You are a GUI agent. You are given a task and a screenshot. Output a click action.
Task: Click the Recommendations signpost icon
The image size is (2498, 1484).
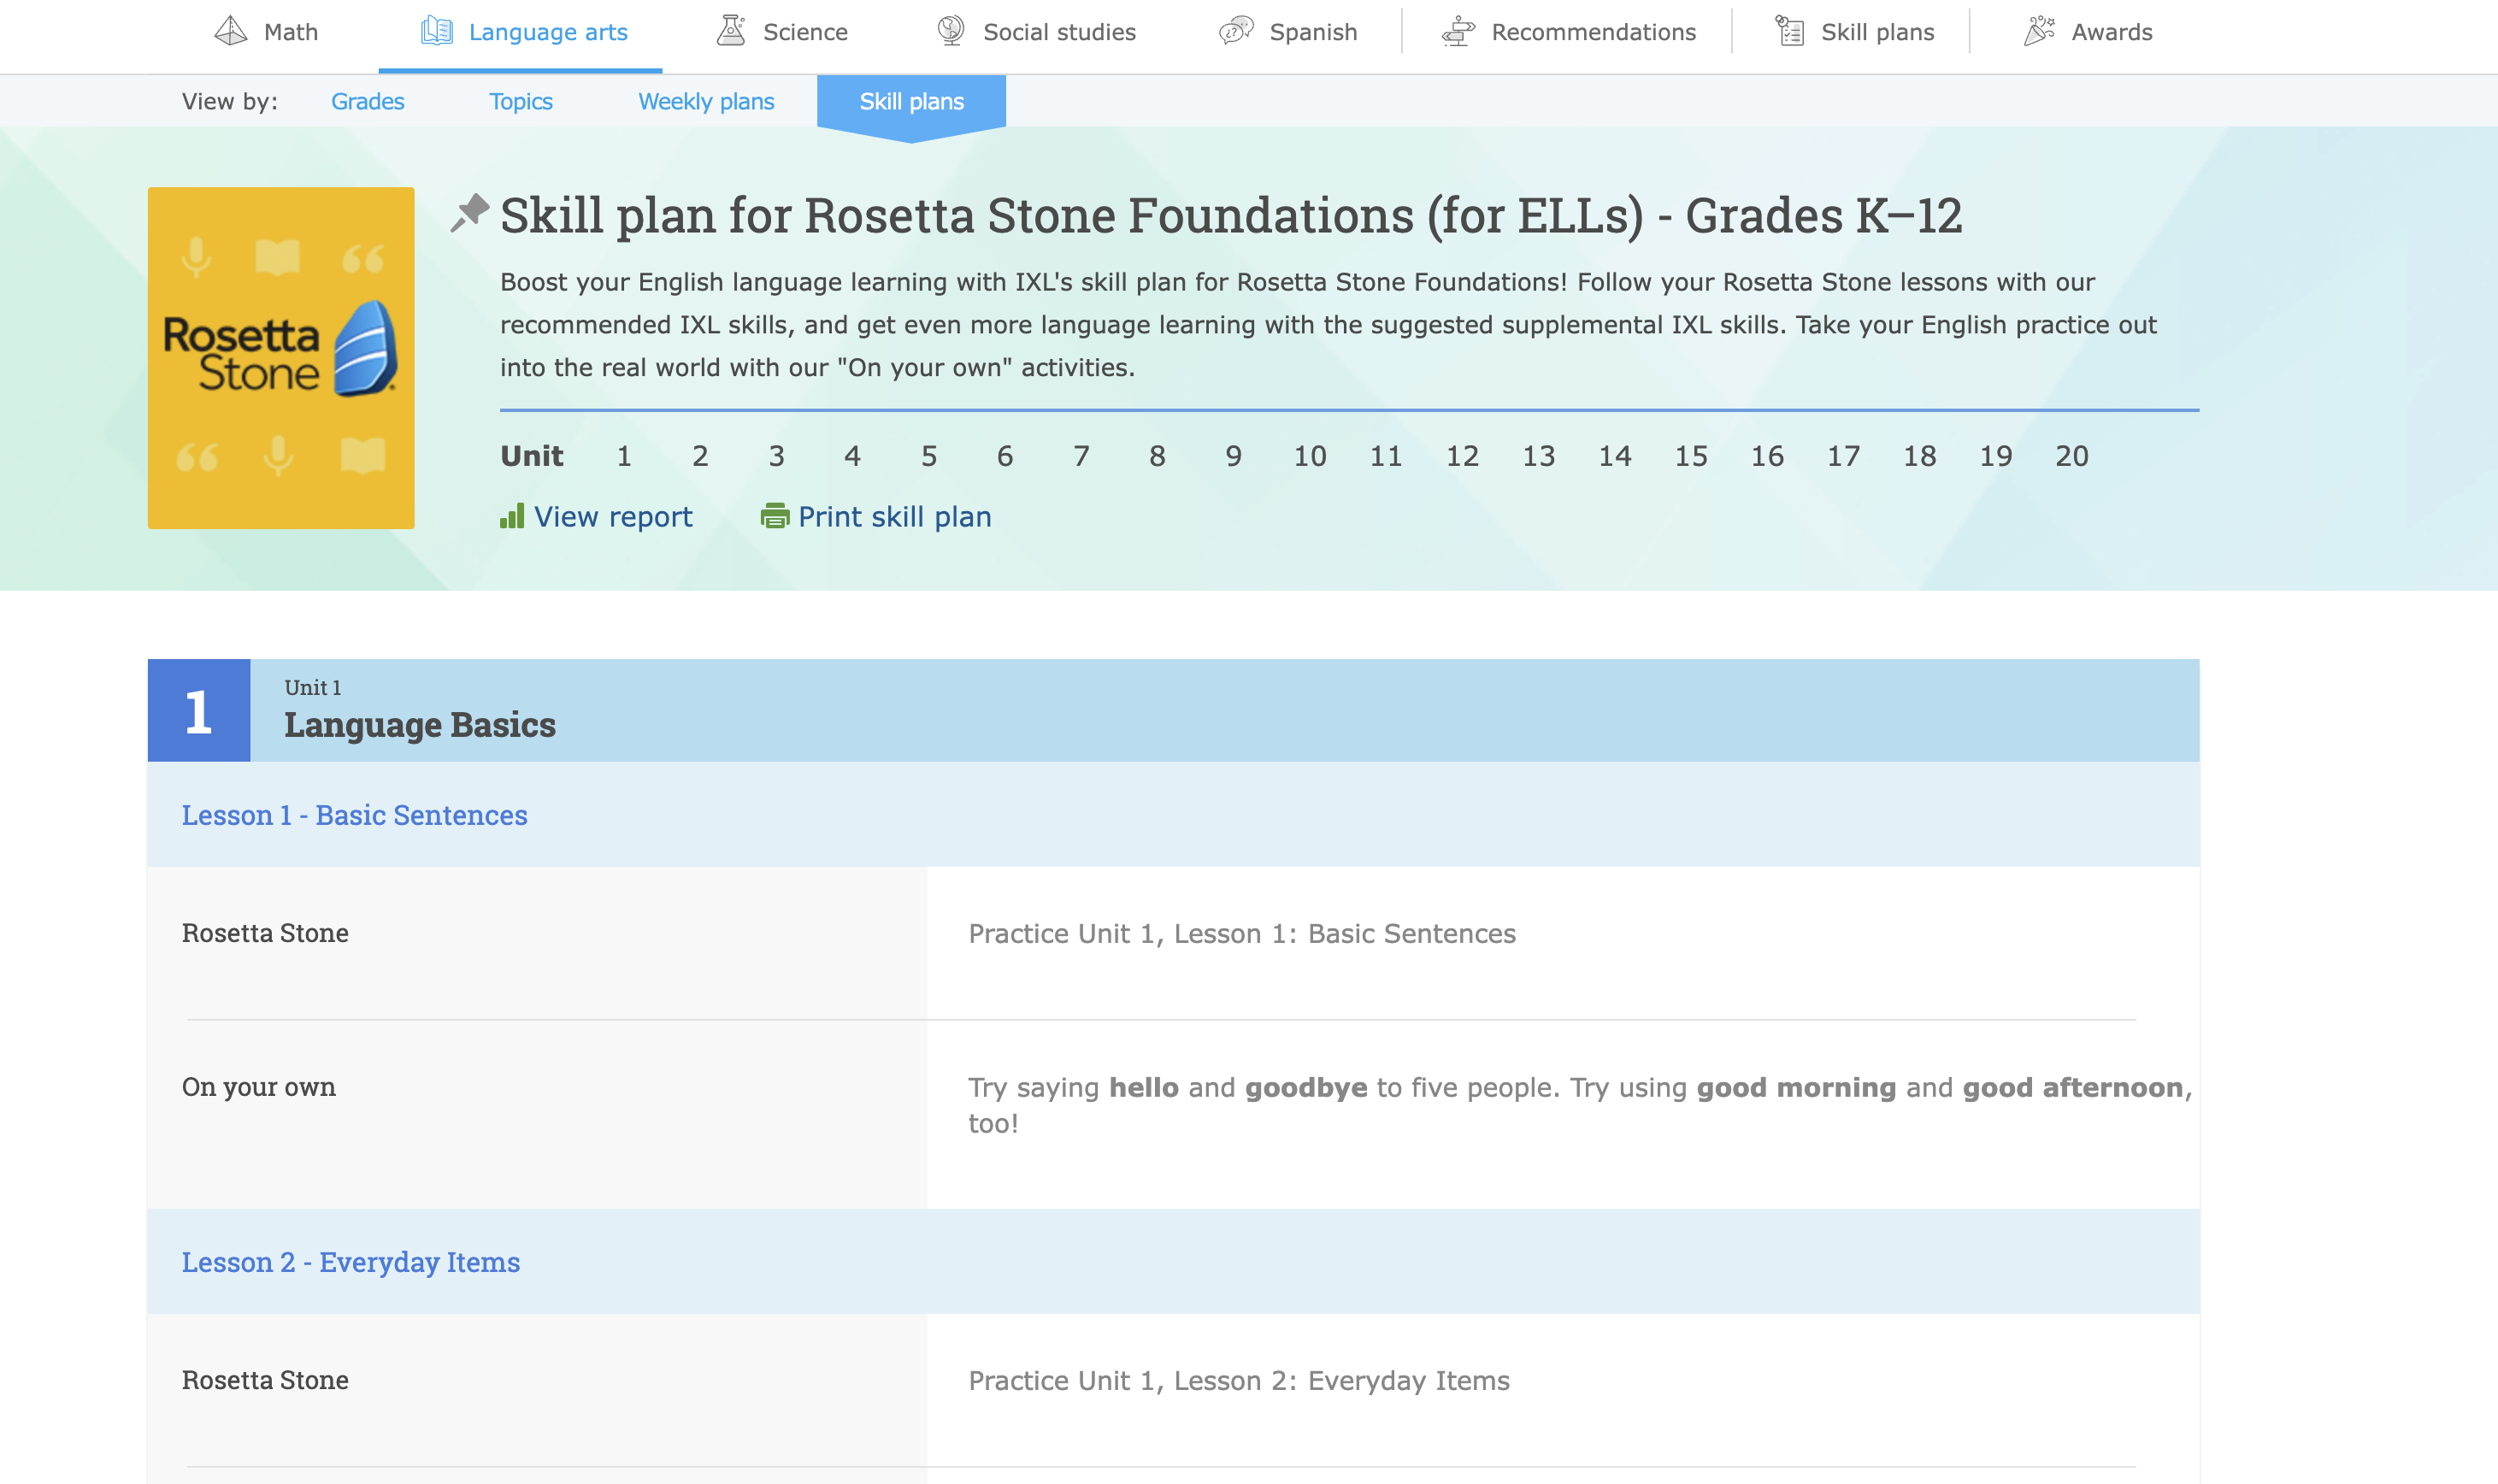(1458, 31)
